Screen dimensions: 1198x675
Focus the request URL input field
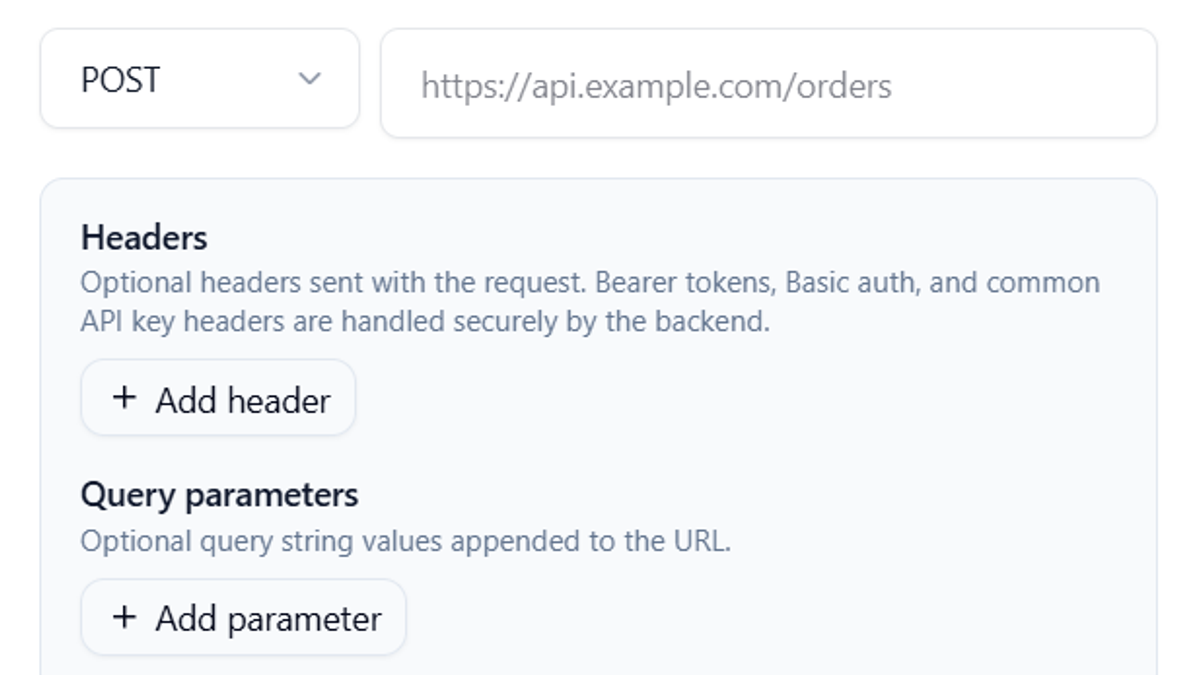point(769,83)
